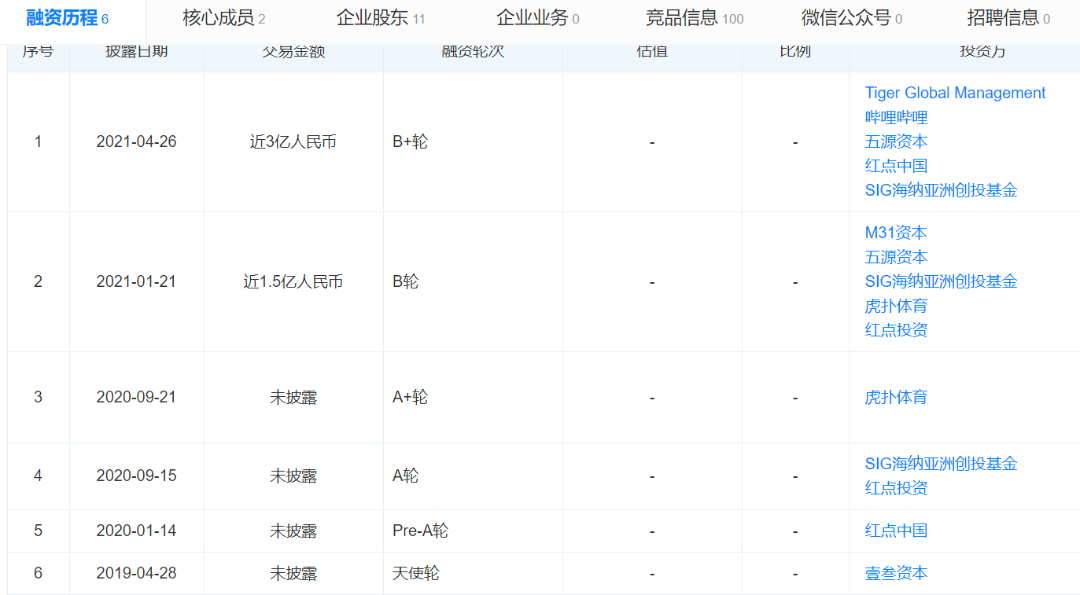View the 竞品信息 tab
Image resolution: width=1080 pixels, height=595 pixels.
pyautogui.click(x=694, y=18)
